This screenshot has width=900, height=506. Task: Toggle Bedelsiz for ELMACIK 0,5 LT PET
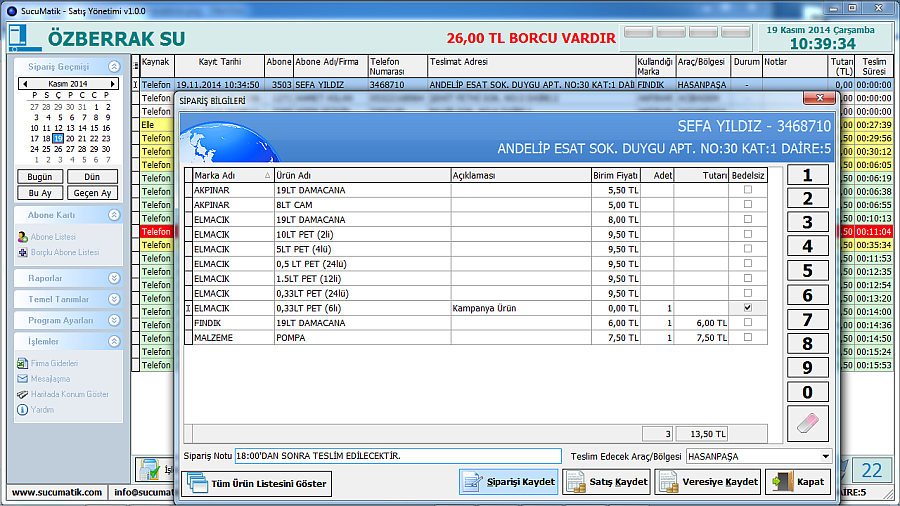point(747,263)
